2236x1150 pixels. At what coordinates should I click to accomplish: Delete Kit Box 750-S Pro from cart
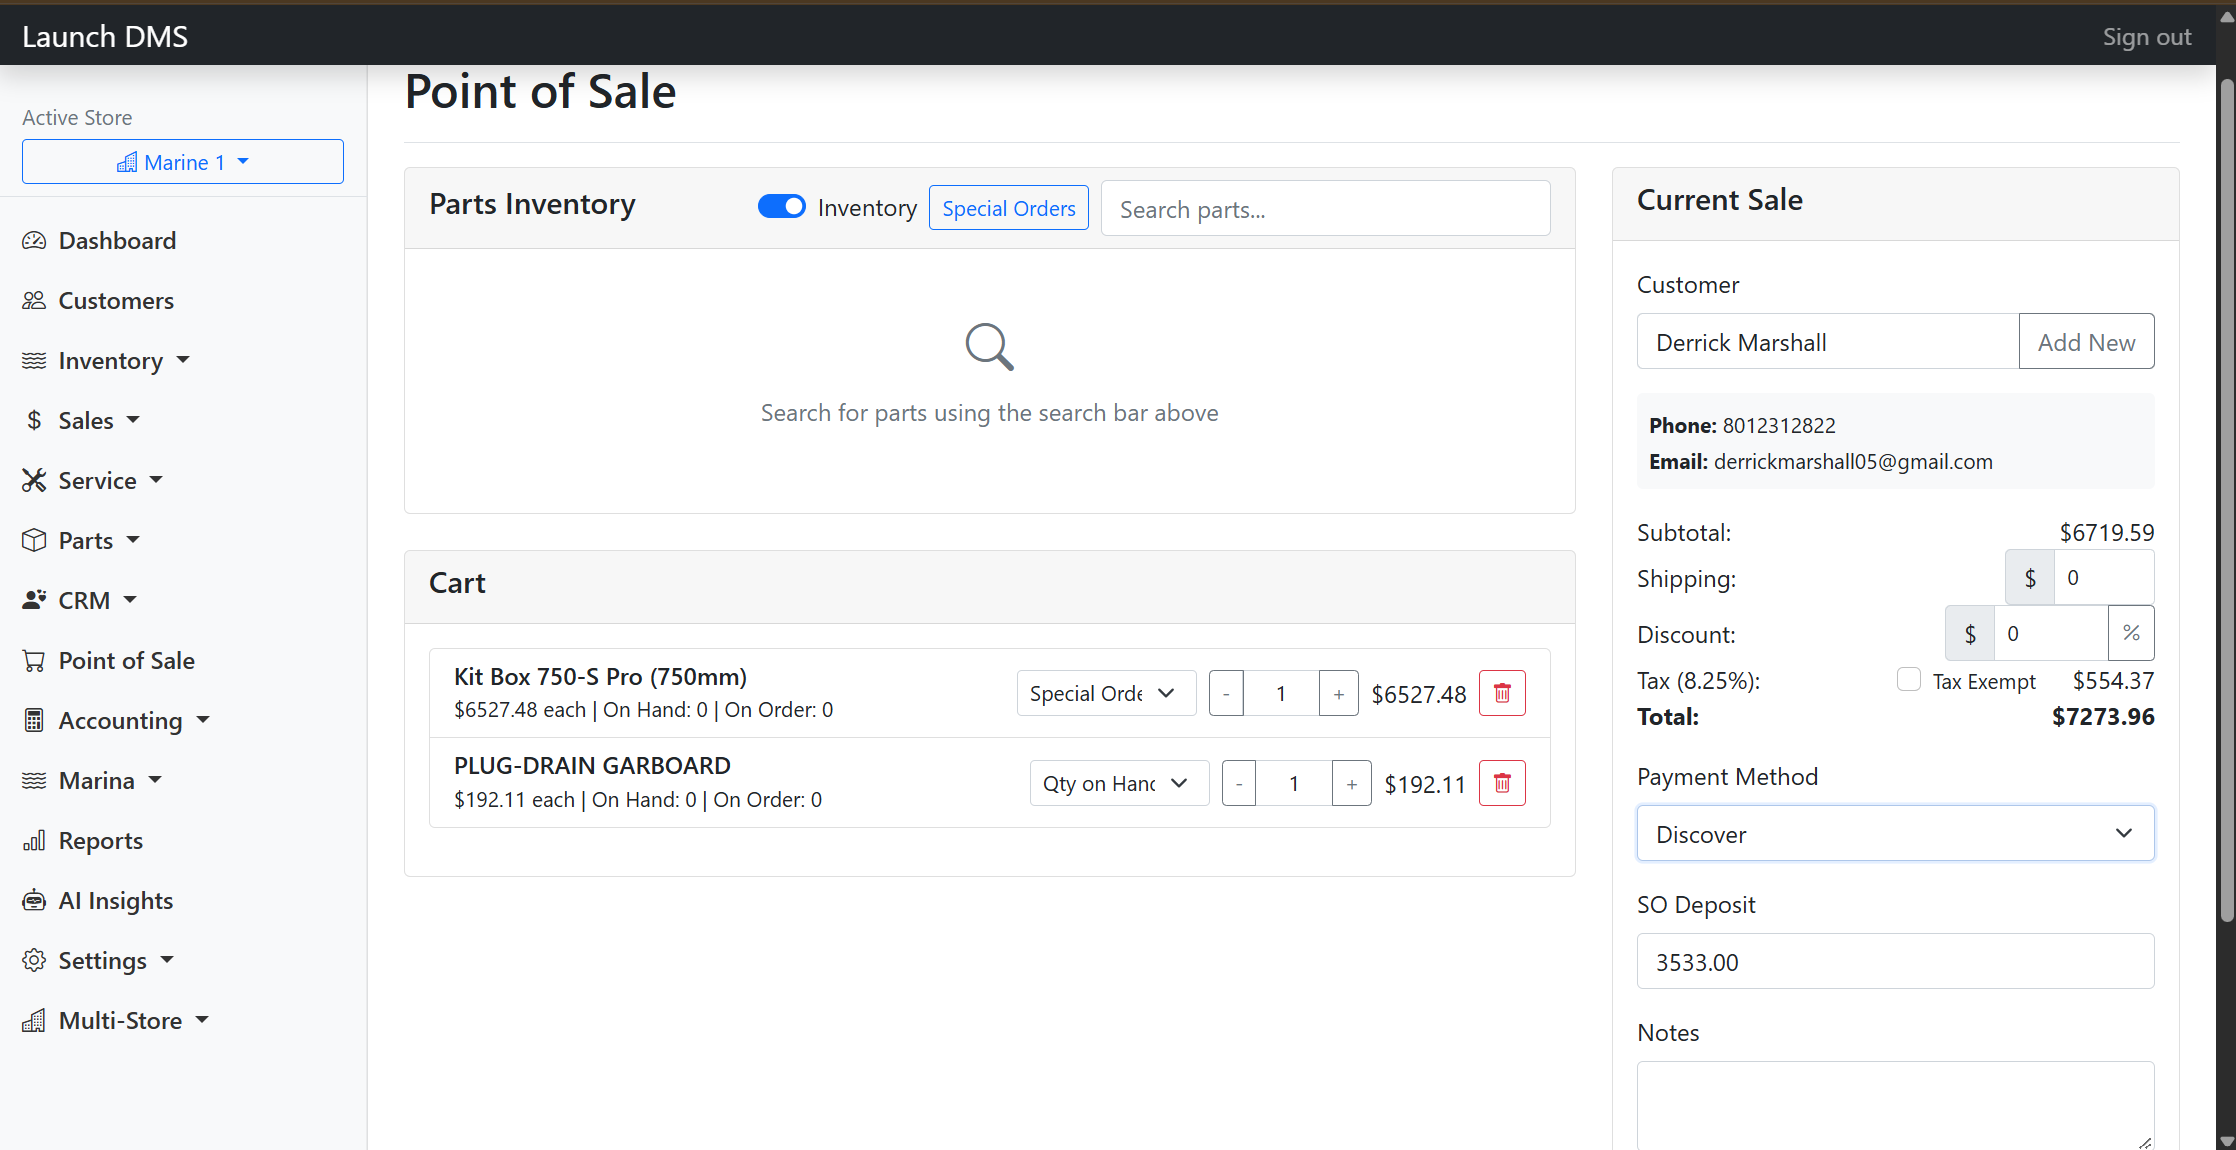click(x=1502, y=693)
